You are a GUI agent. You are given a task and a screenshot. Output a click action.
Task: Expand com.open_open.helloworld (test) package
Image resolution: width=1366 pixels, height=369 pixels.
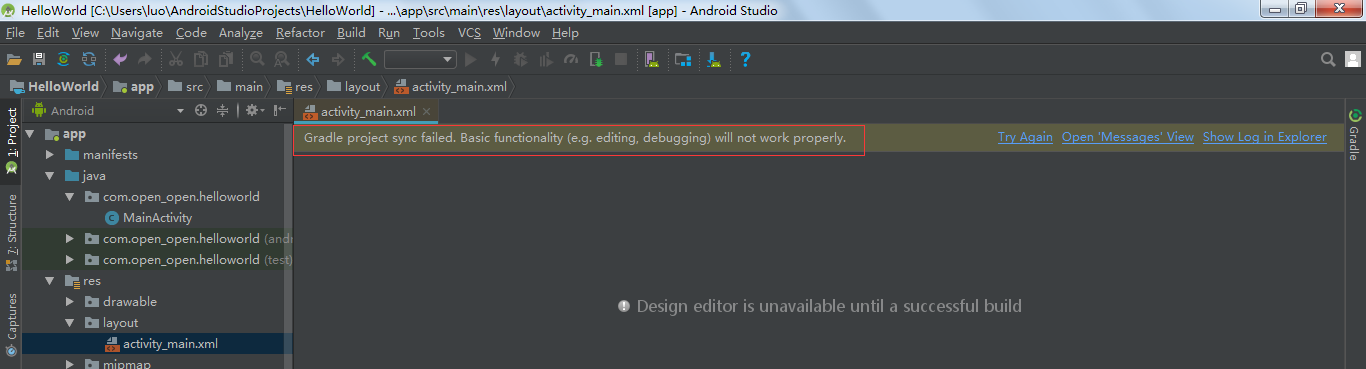70,260
